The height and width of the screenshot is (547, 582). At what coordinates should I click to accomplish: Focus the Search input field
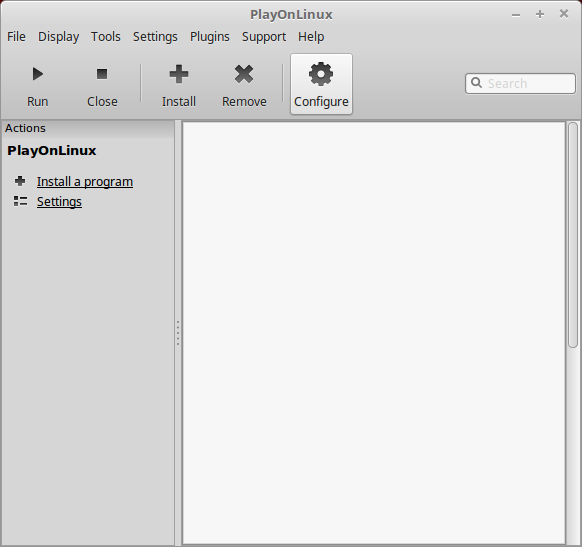[520, 83]
